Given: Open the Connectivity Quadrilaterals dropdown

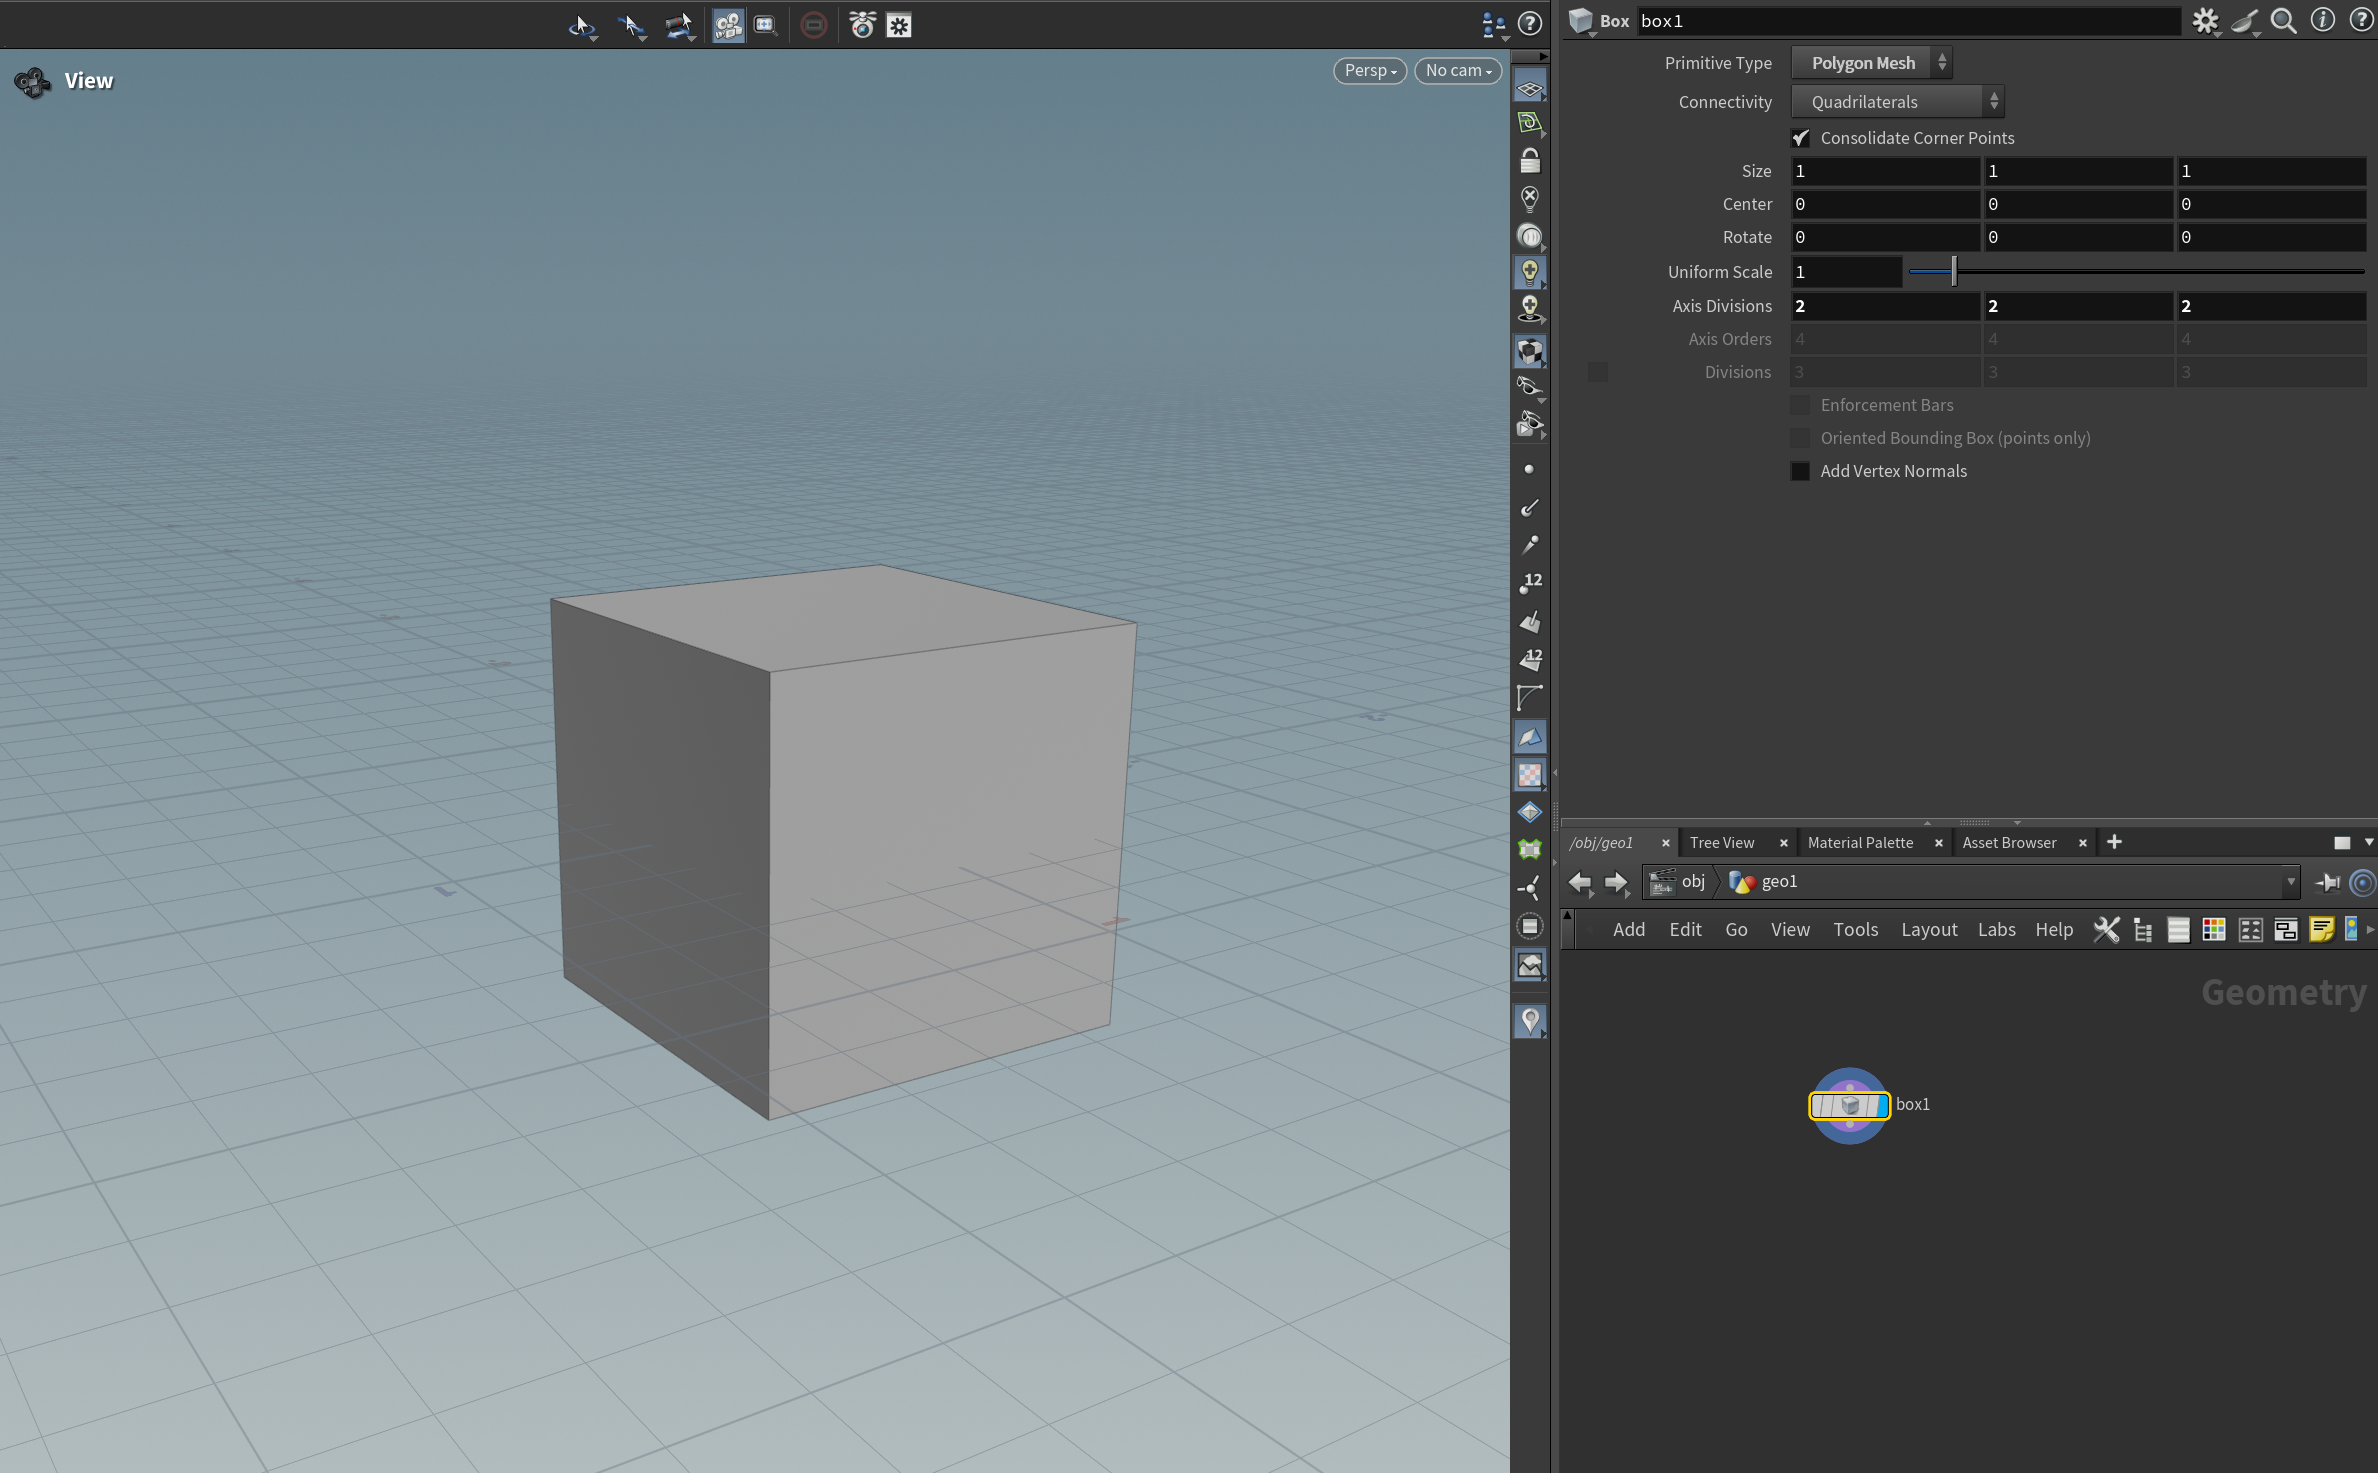Looking at the screenshot, I should pos(1896,102).
